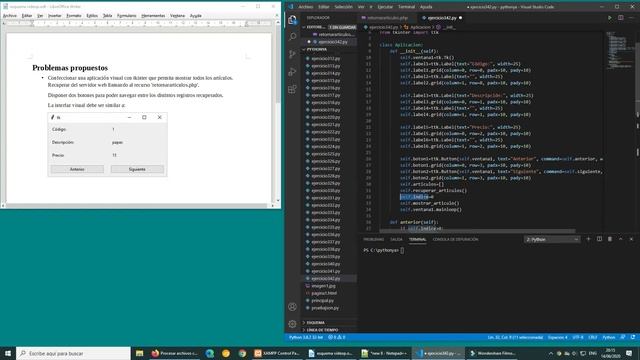Open editor More Actions ellipsis in VS Code
This screenshot has width=640, height=360.
point(631,18)
